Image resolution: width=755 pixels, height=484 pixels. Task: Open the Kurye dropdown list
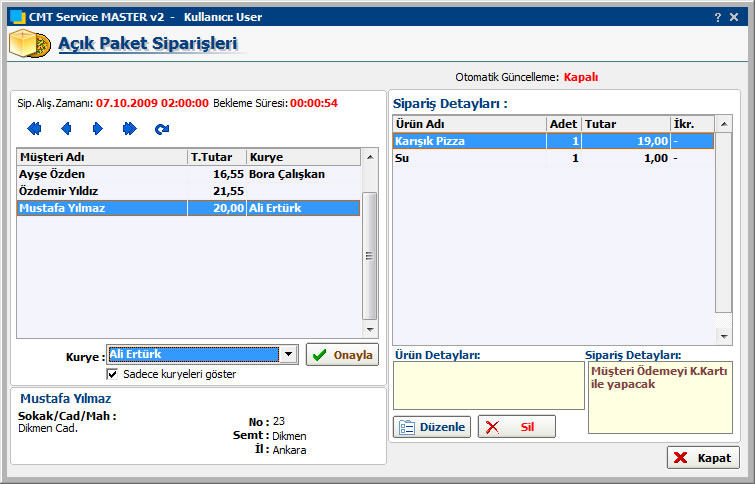[x=288, y=354]
